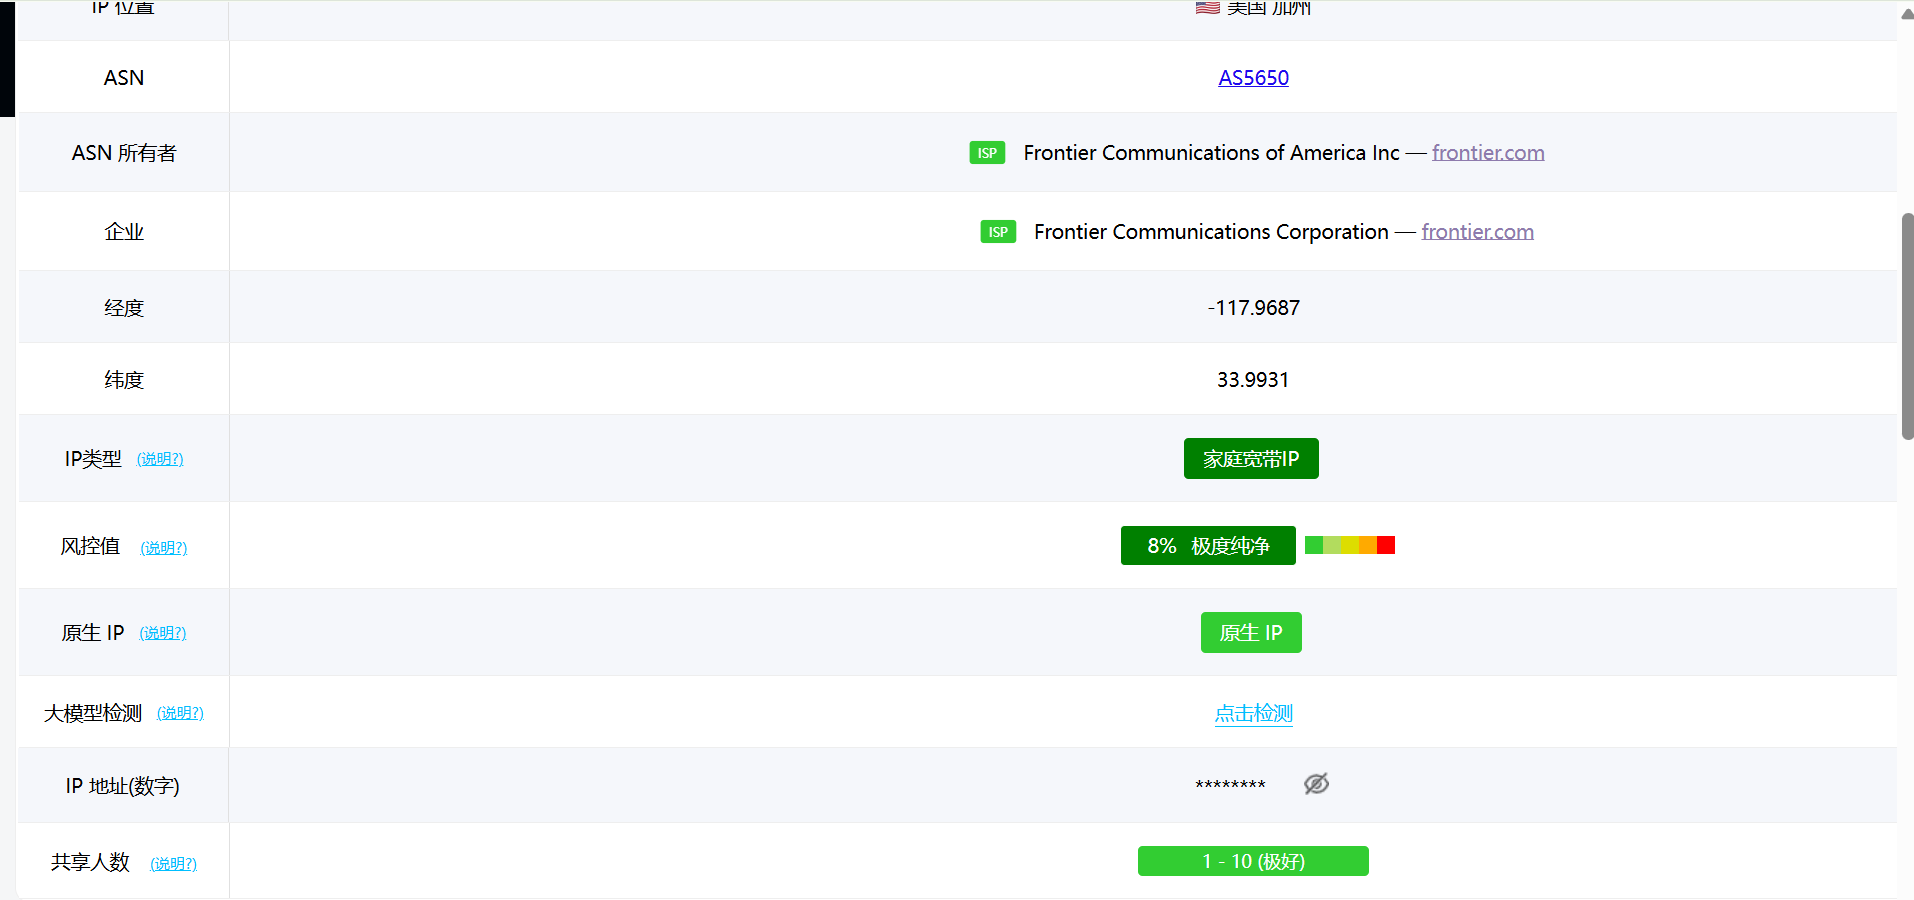Open frontier.com link in enterprise row

click(x=1477, y=232)
